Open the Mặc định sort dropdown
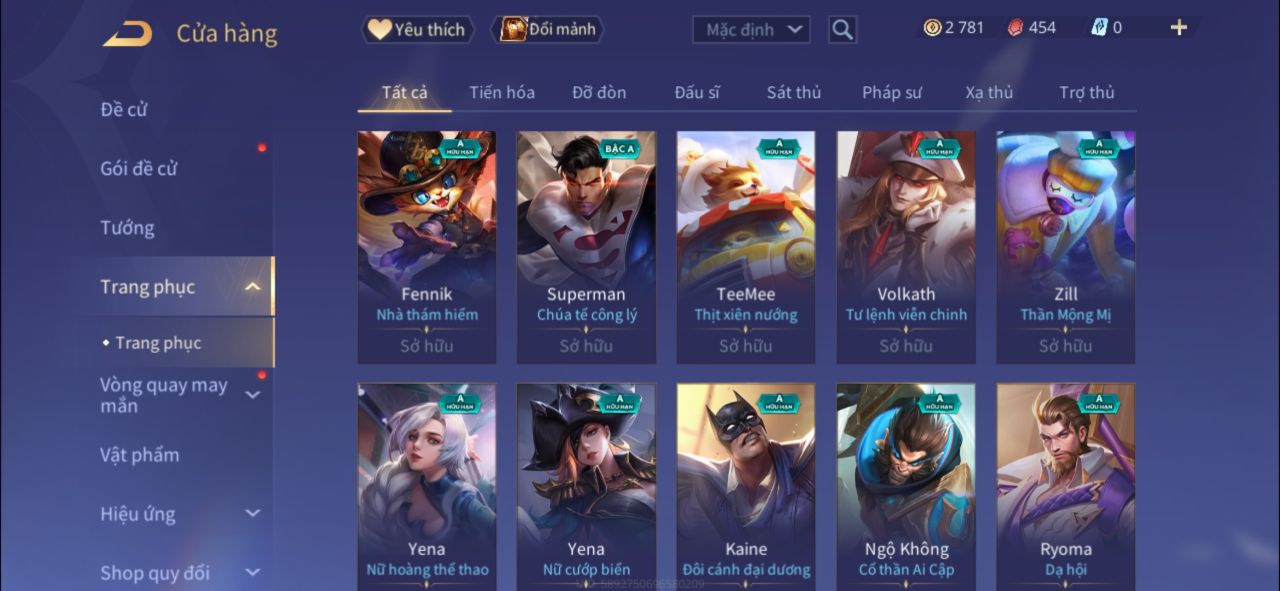 pos(751,30)
